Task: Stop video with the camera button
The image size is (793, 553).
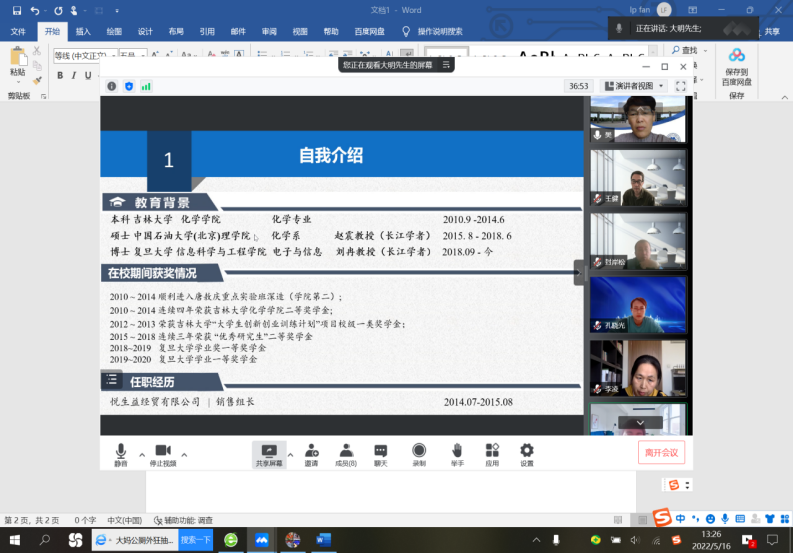Action: (162, 452)
